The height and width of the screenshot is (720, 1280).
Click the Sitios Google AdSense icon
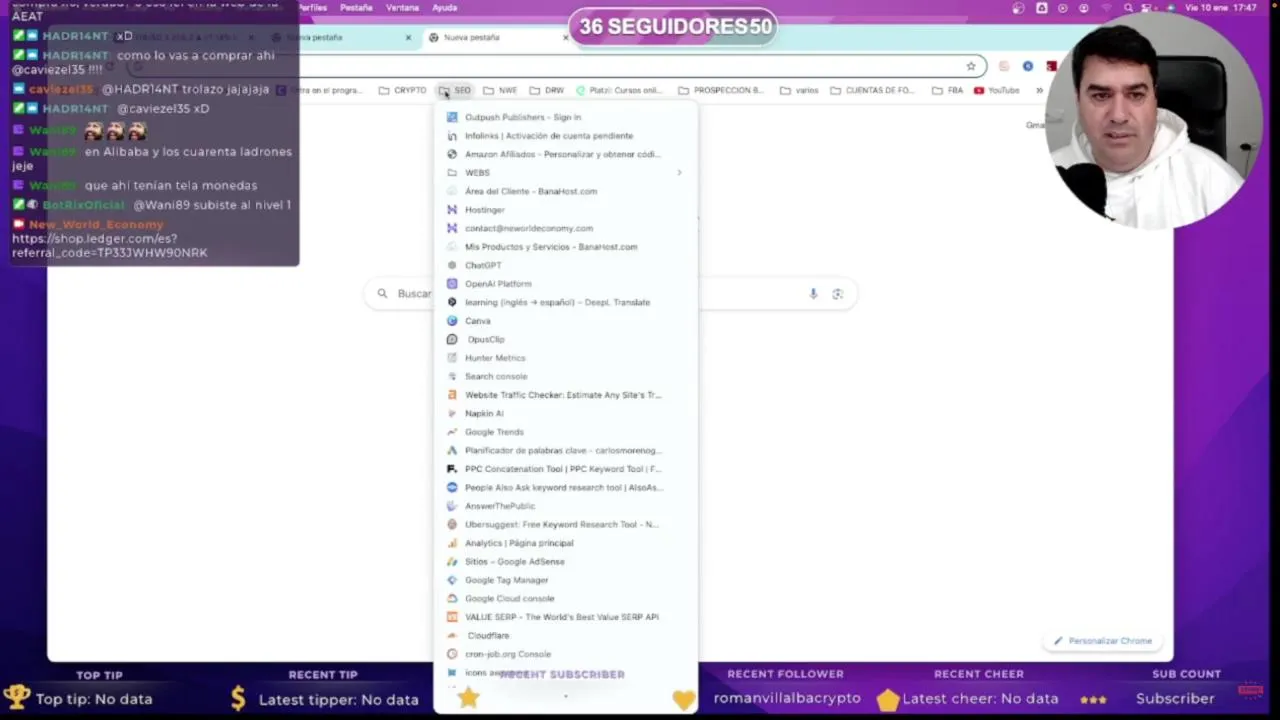click(452, 561)
